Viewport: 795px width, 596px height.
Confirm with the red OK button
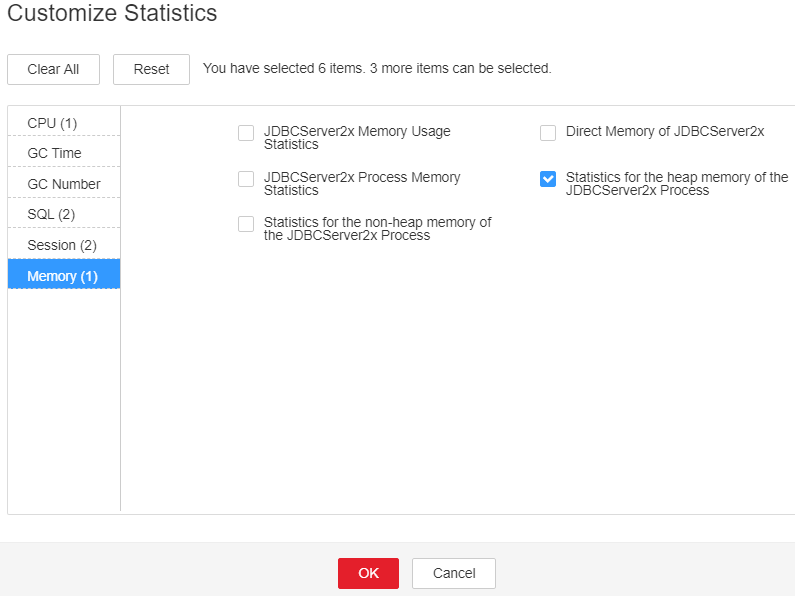coord(368,573)
